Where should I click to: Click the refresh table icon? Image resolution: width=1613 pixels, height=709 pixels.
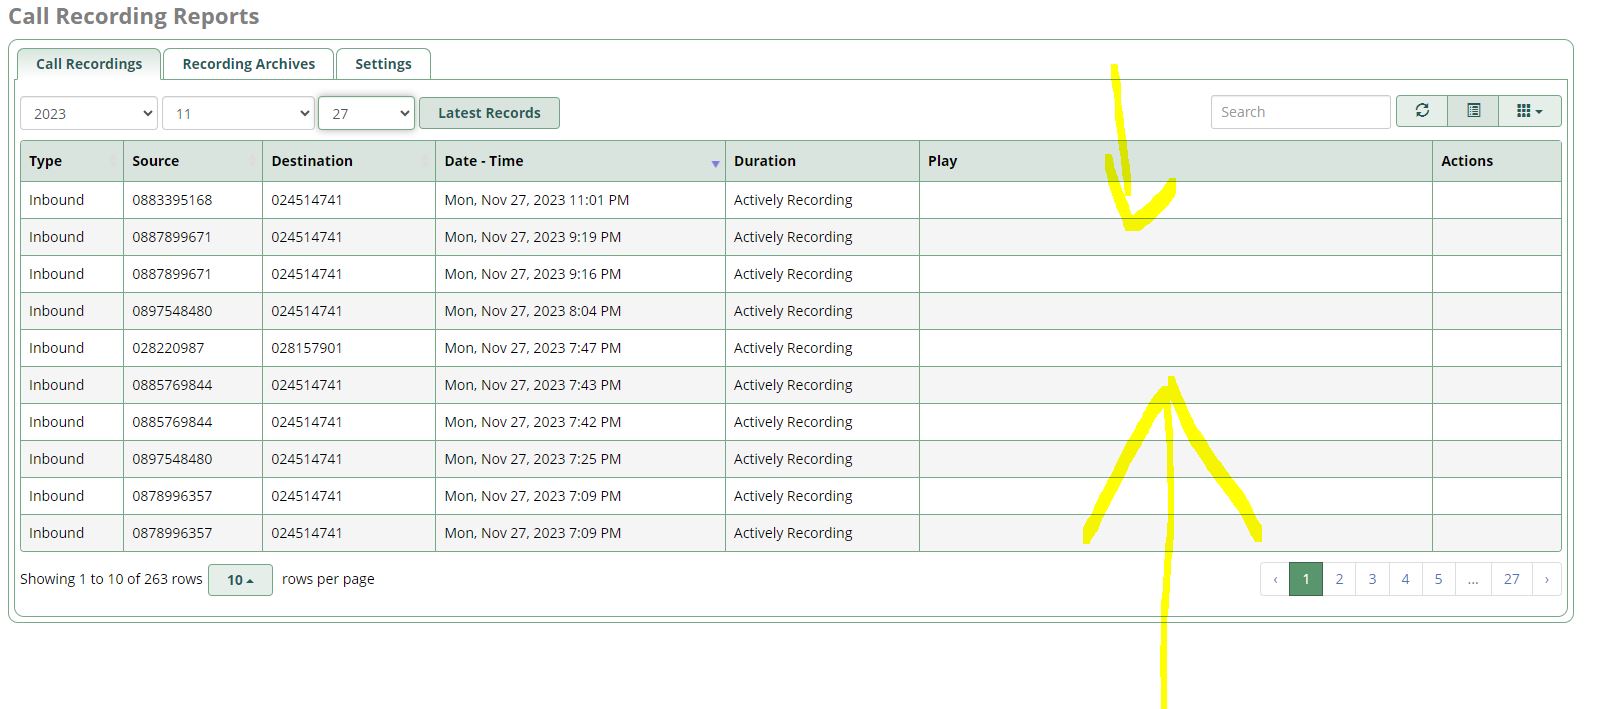pyautogui.click(x=1422, y=111)
